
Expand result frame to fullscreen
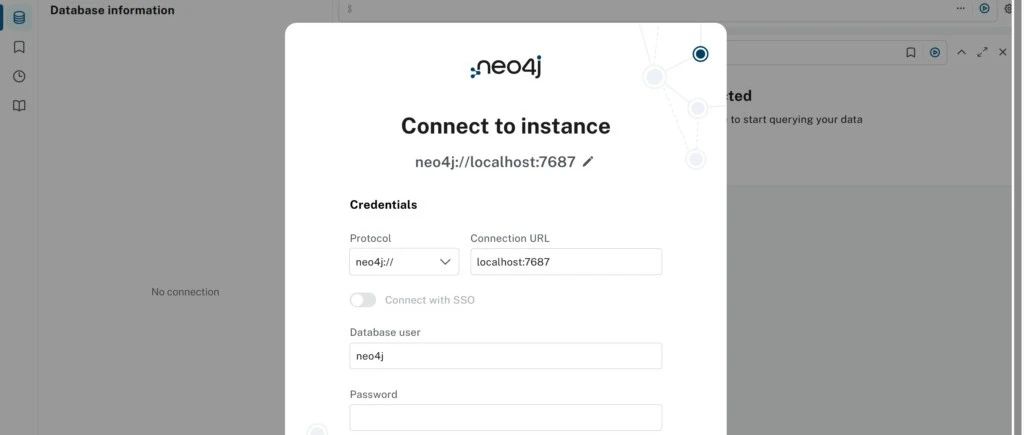coord(982,52)
